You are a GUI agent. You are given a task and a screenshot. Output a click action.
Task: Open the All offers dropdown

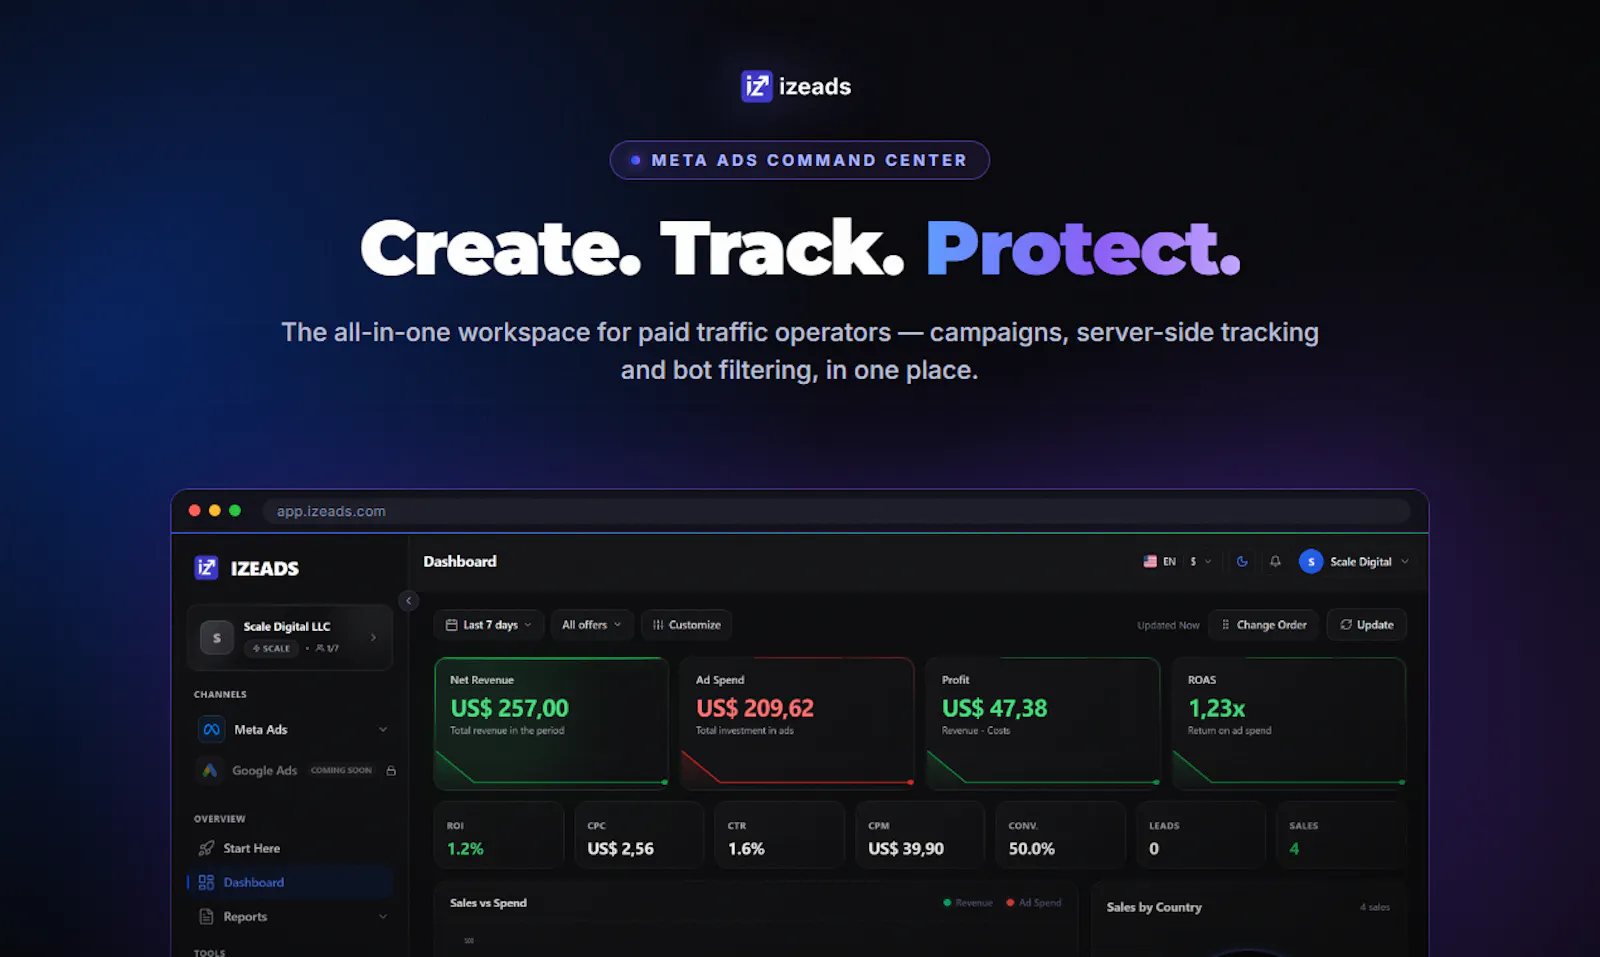click(591, 625)
